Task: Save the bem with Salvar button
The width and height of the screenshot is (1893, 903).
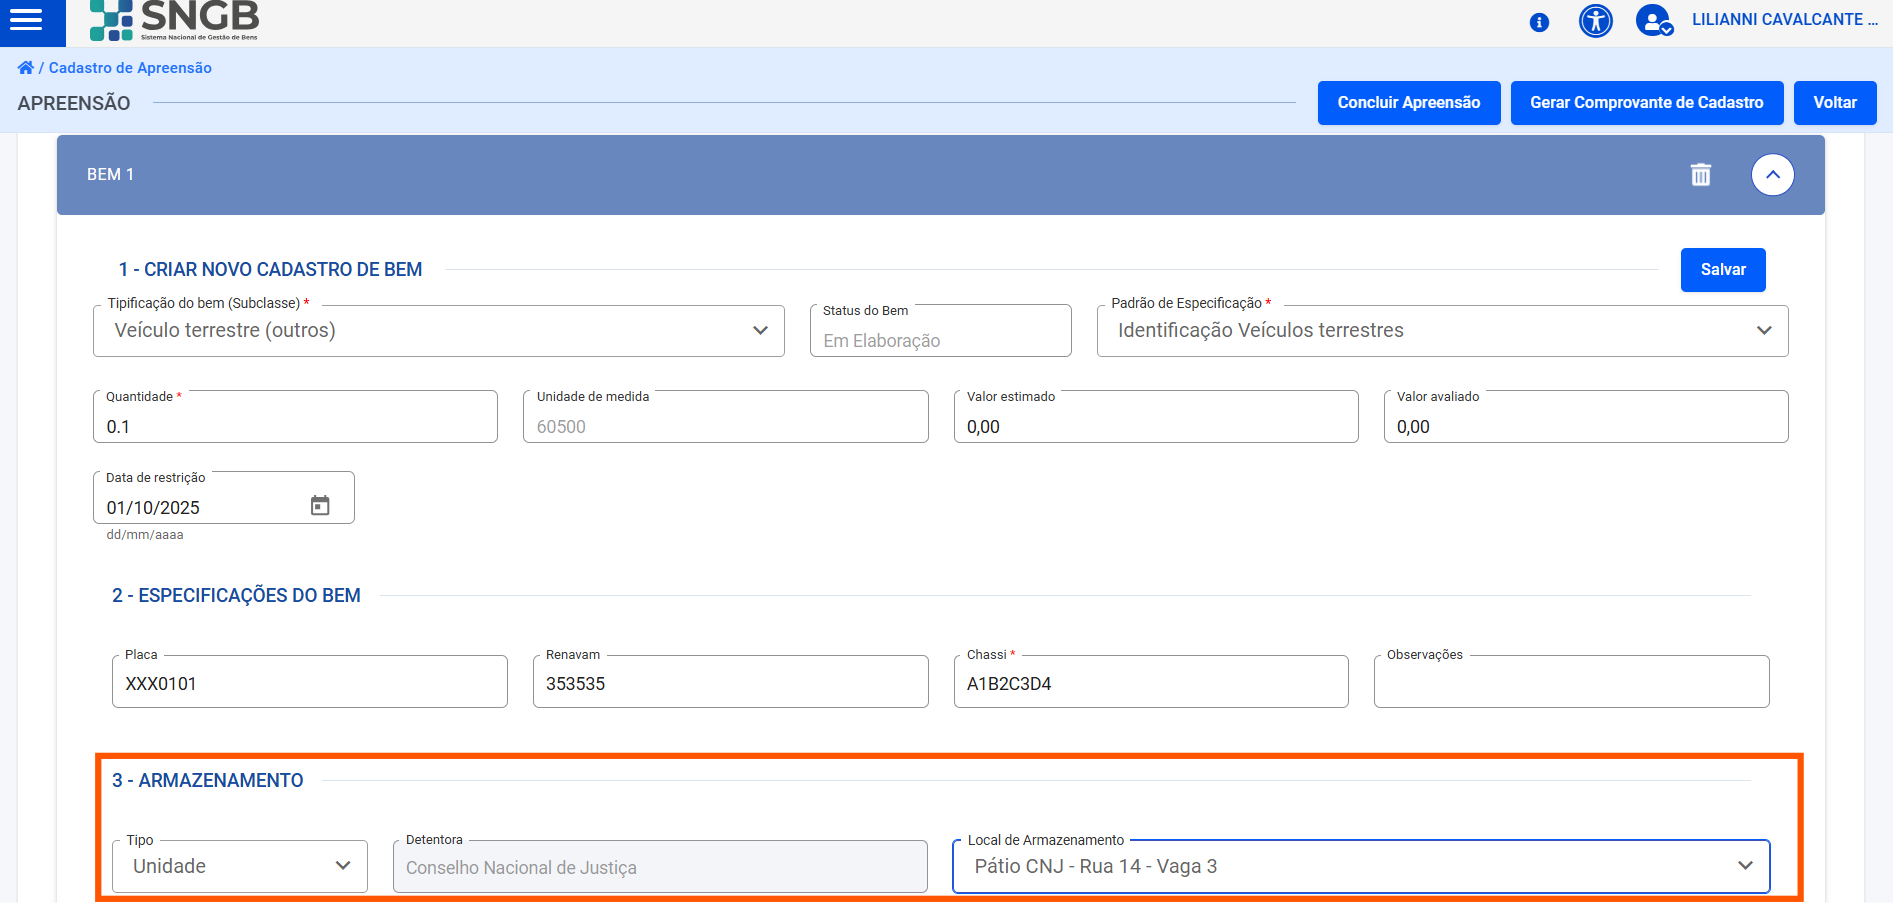Action: tap(1722, 270)
